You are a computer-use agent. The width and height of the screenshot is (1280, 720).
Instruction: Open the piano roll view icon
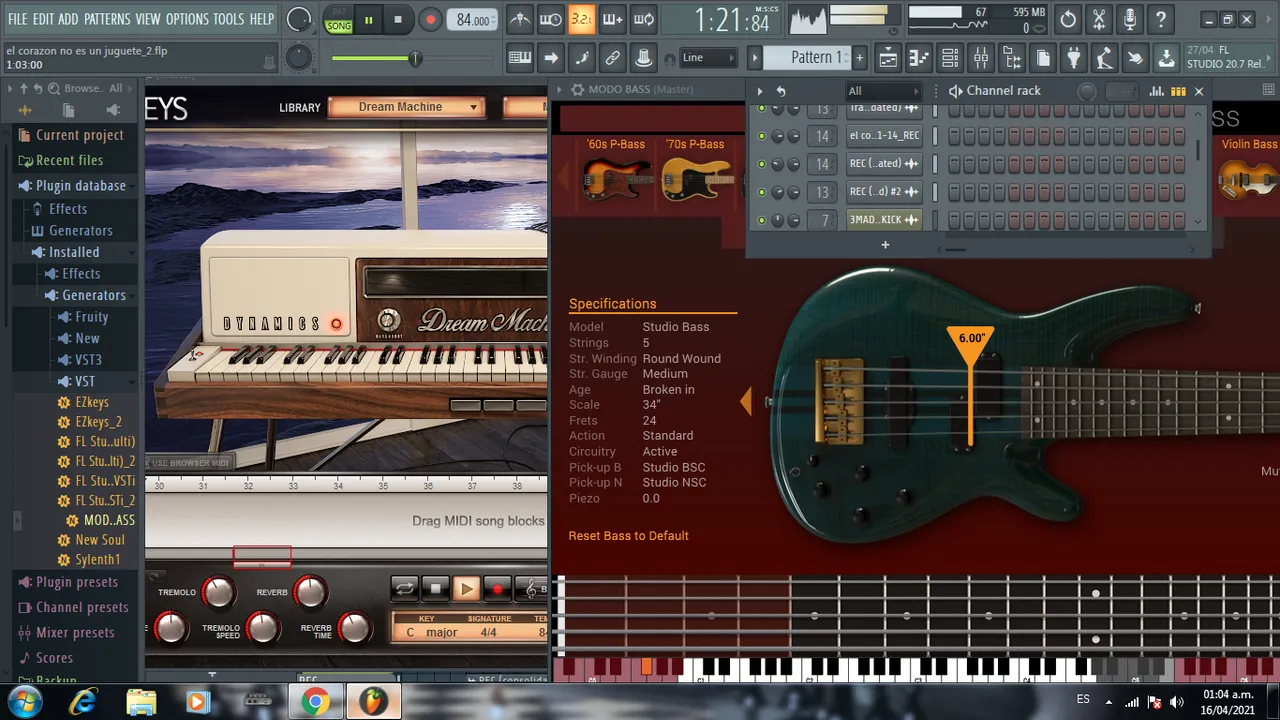919,58
